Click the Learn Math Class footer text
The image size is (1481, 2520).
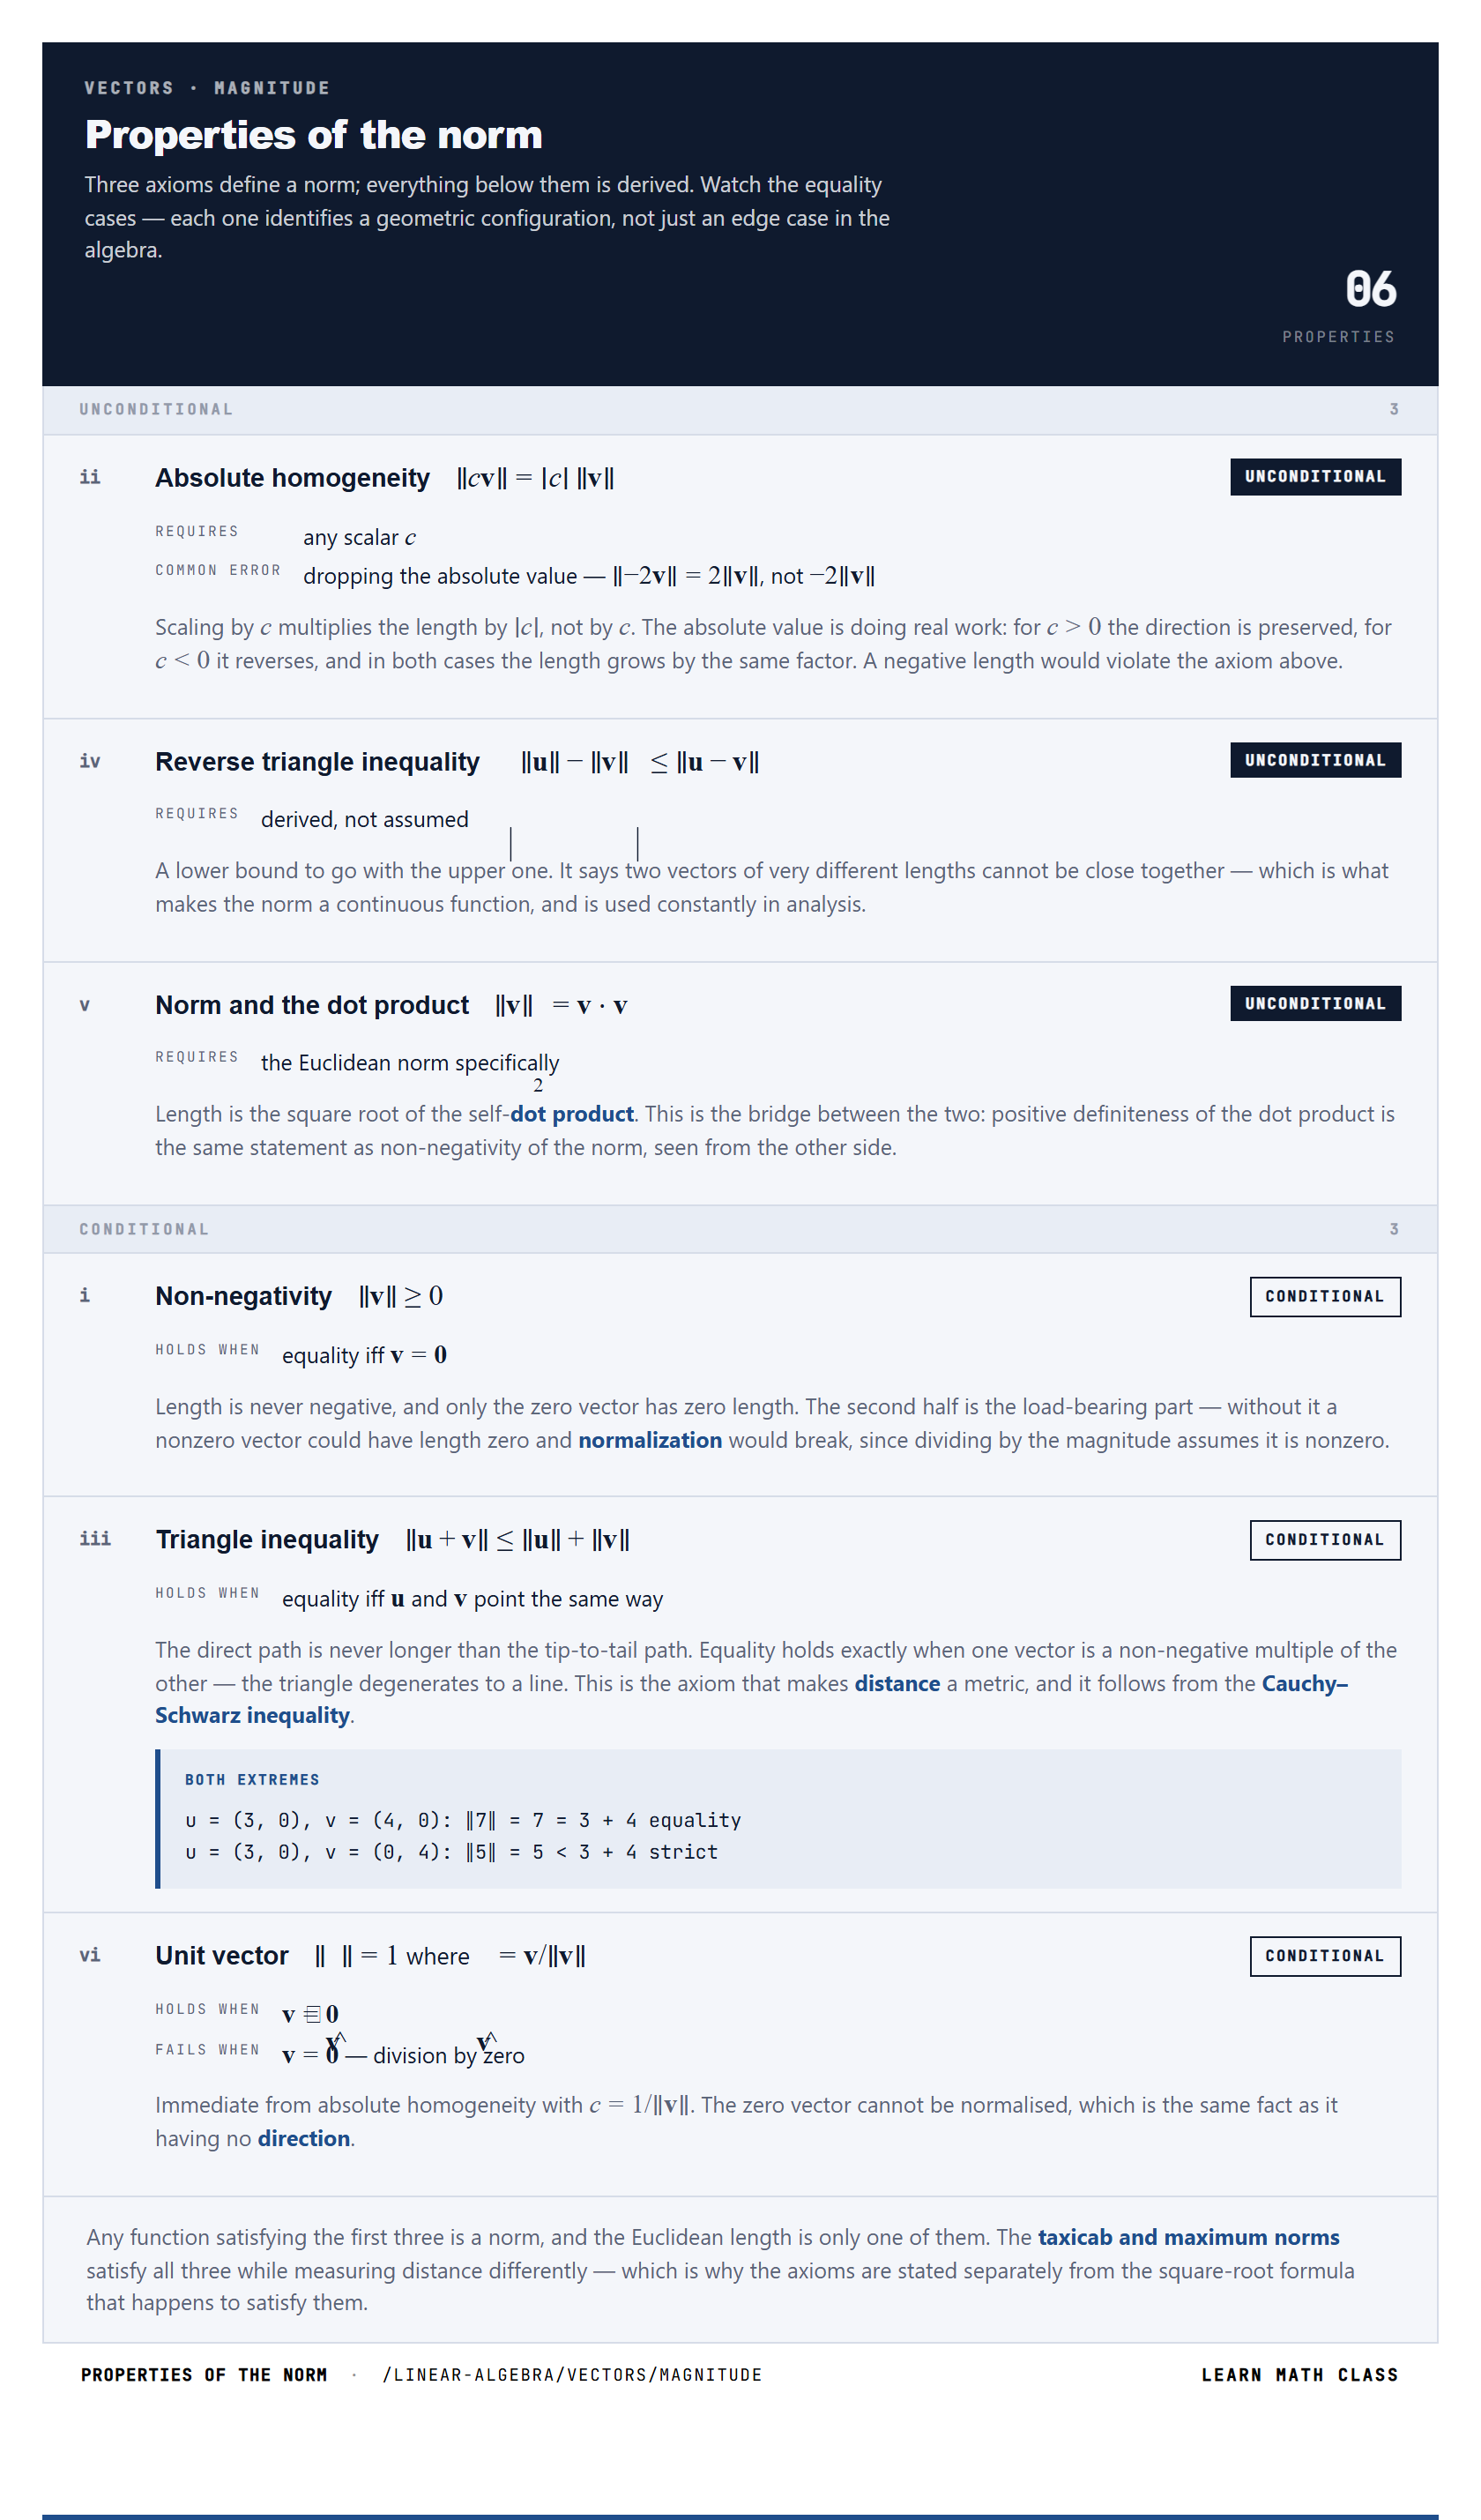click(x=1299, y=2375)
